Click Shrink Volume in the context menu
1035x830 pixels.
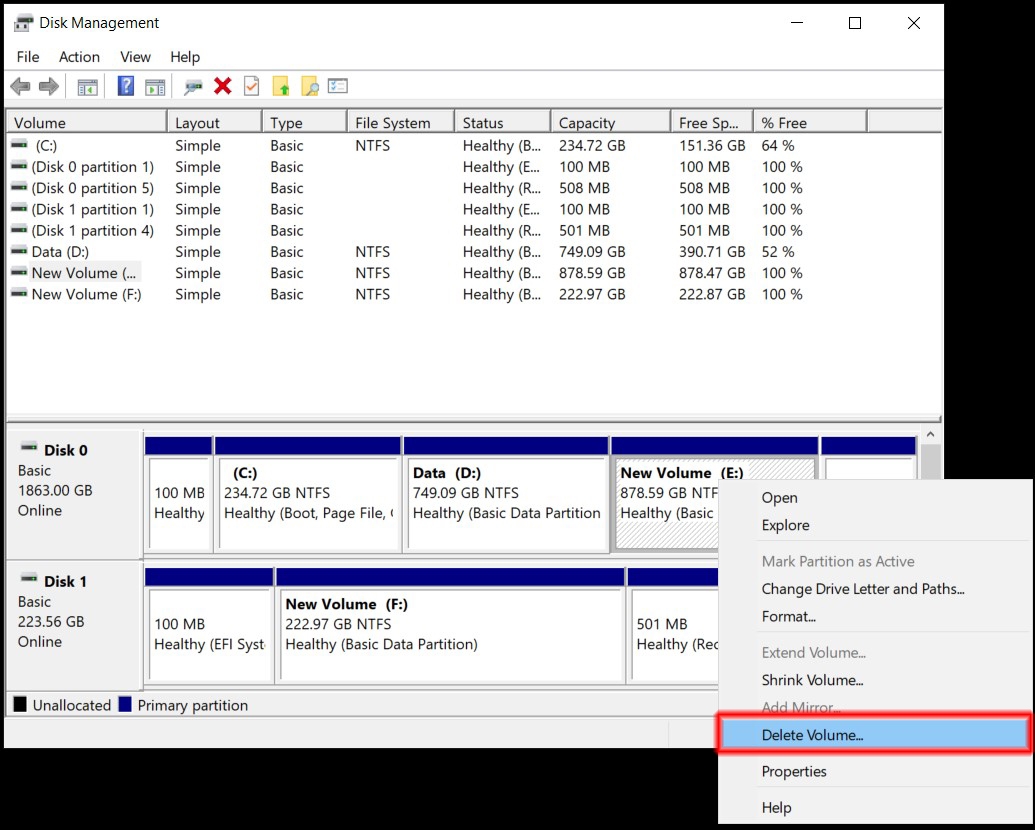[x=812, y=680]
